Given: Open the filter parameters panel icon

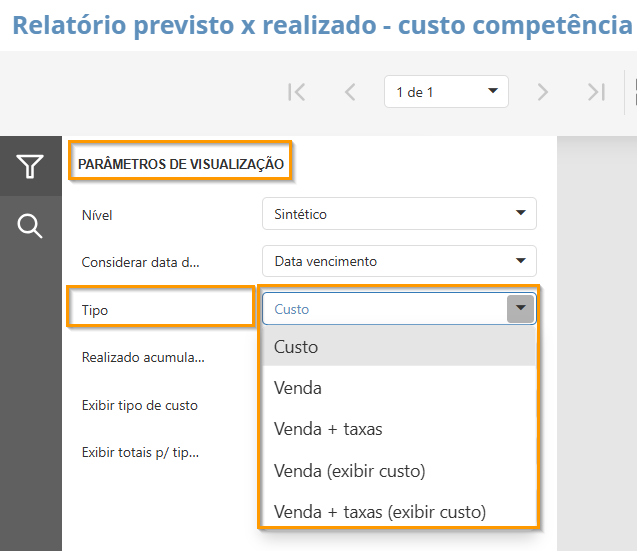Looking at the screenshot, I should [x=30, y=167].
